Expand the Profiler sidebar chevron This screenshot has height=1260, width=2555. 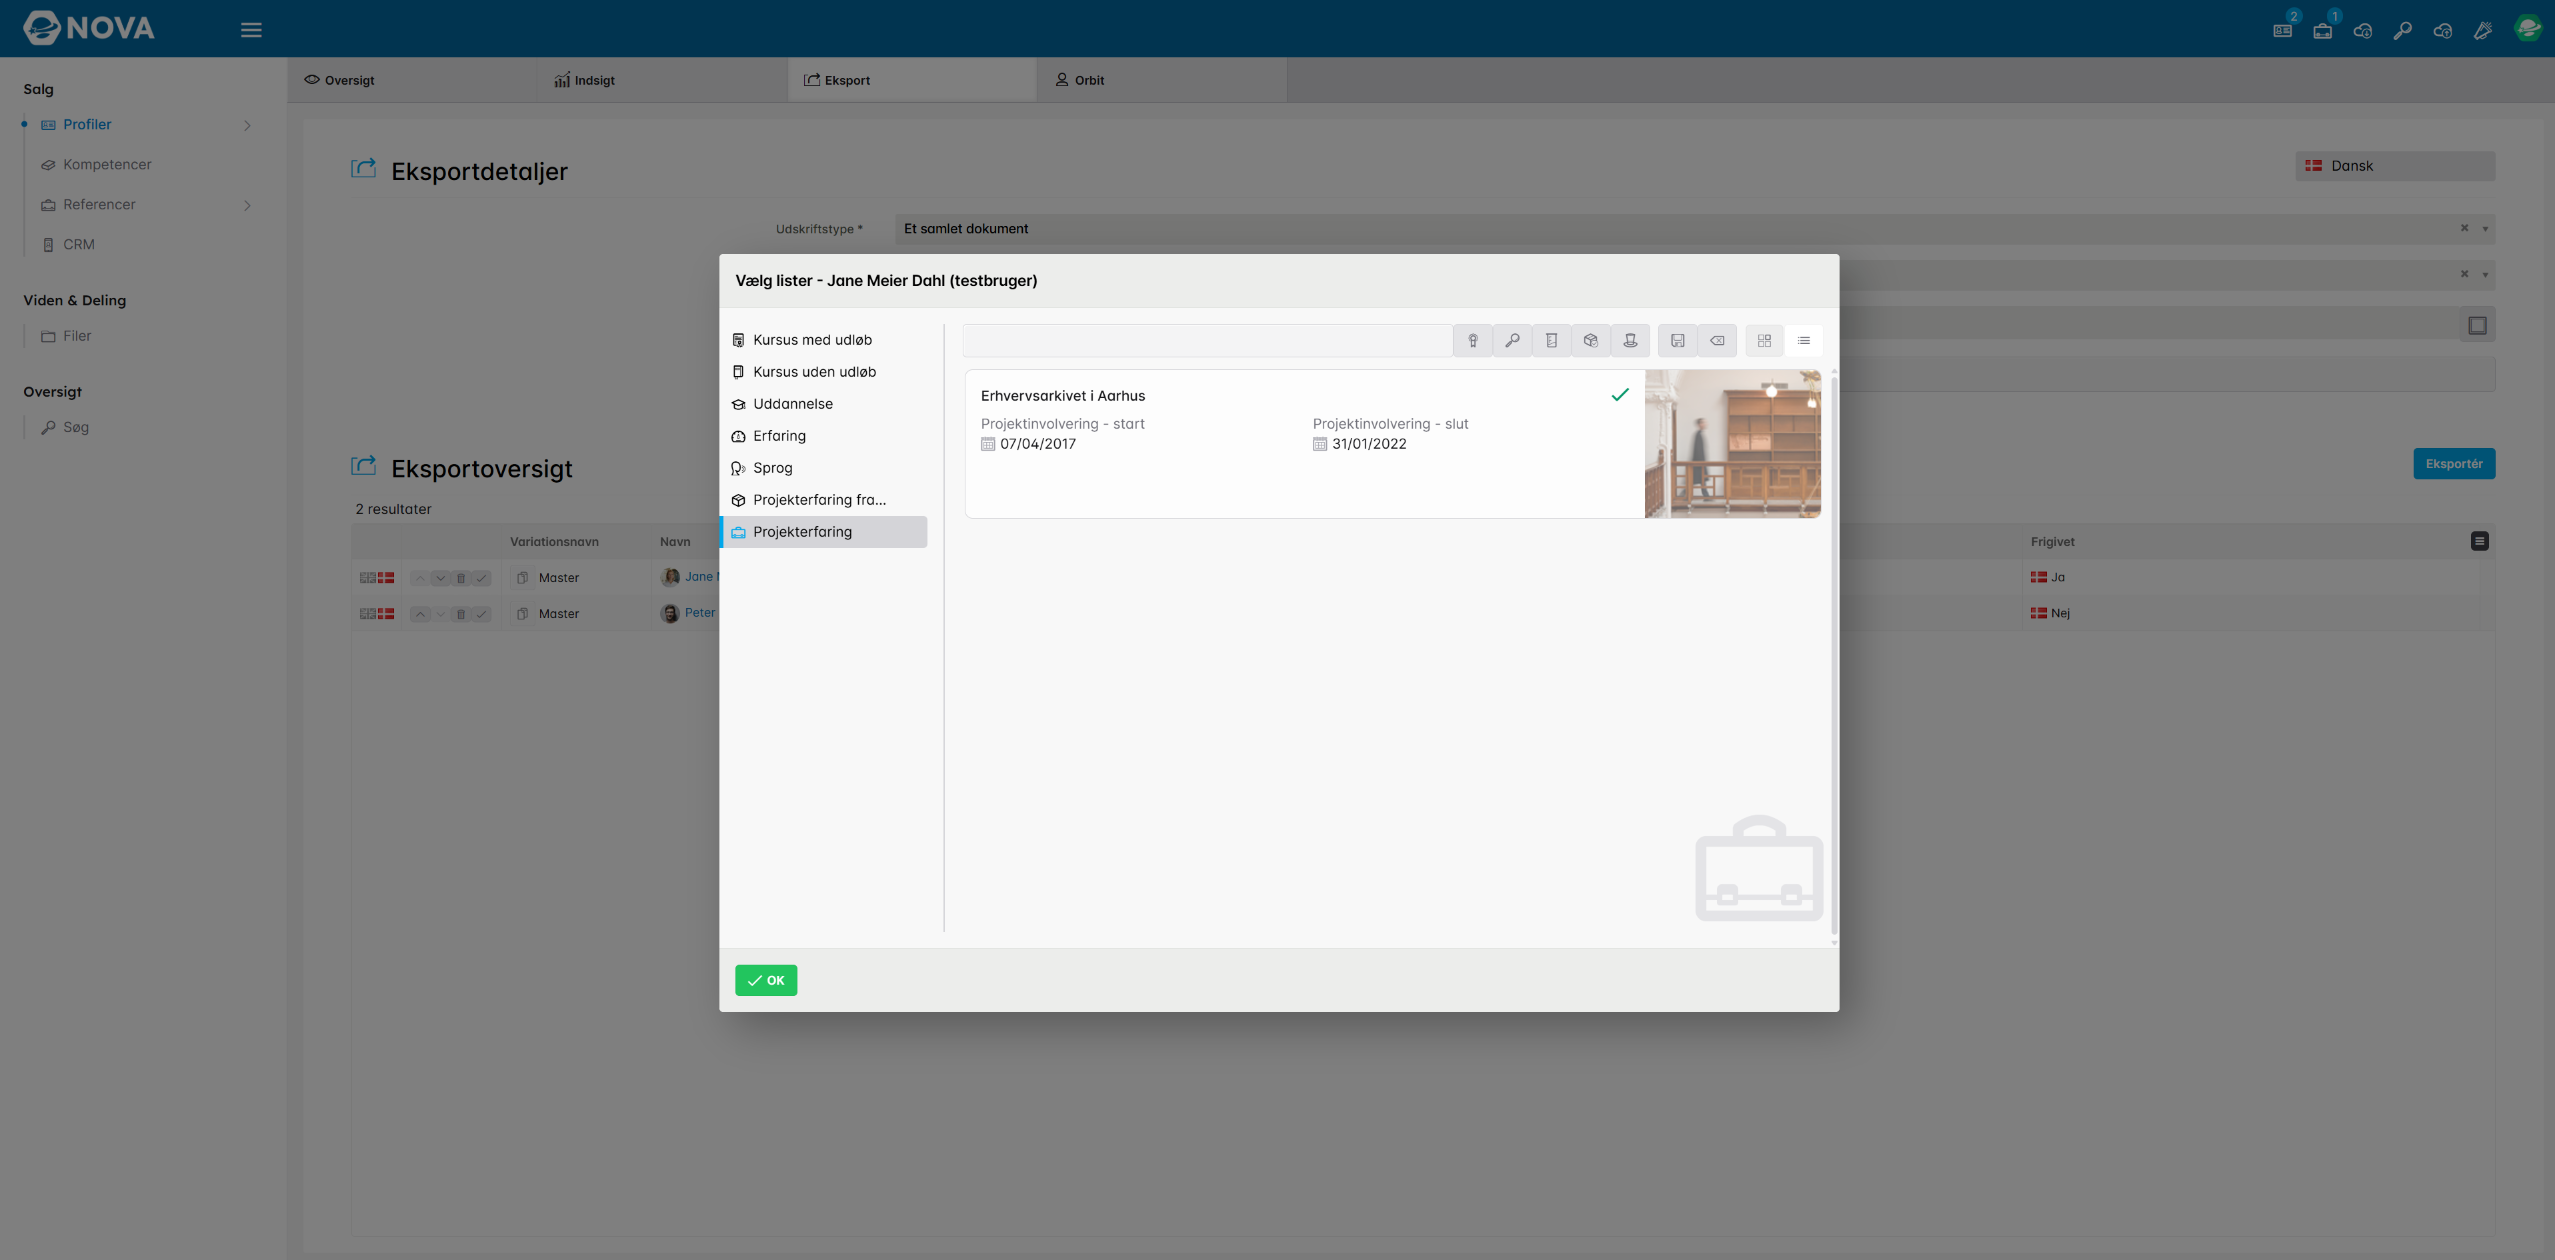[x=247, y=125]
